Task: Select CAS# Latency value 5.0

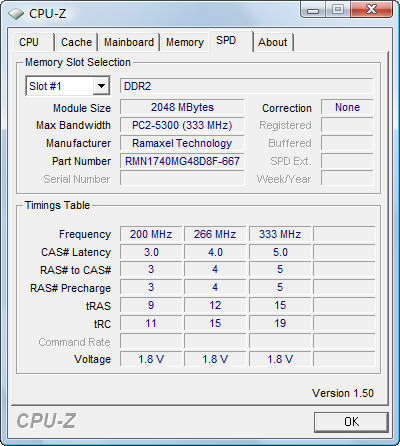Action: (280, 252)
